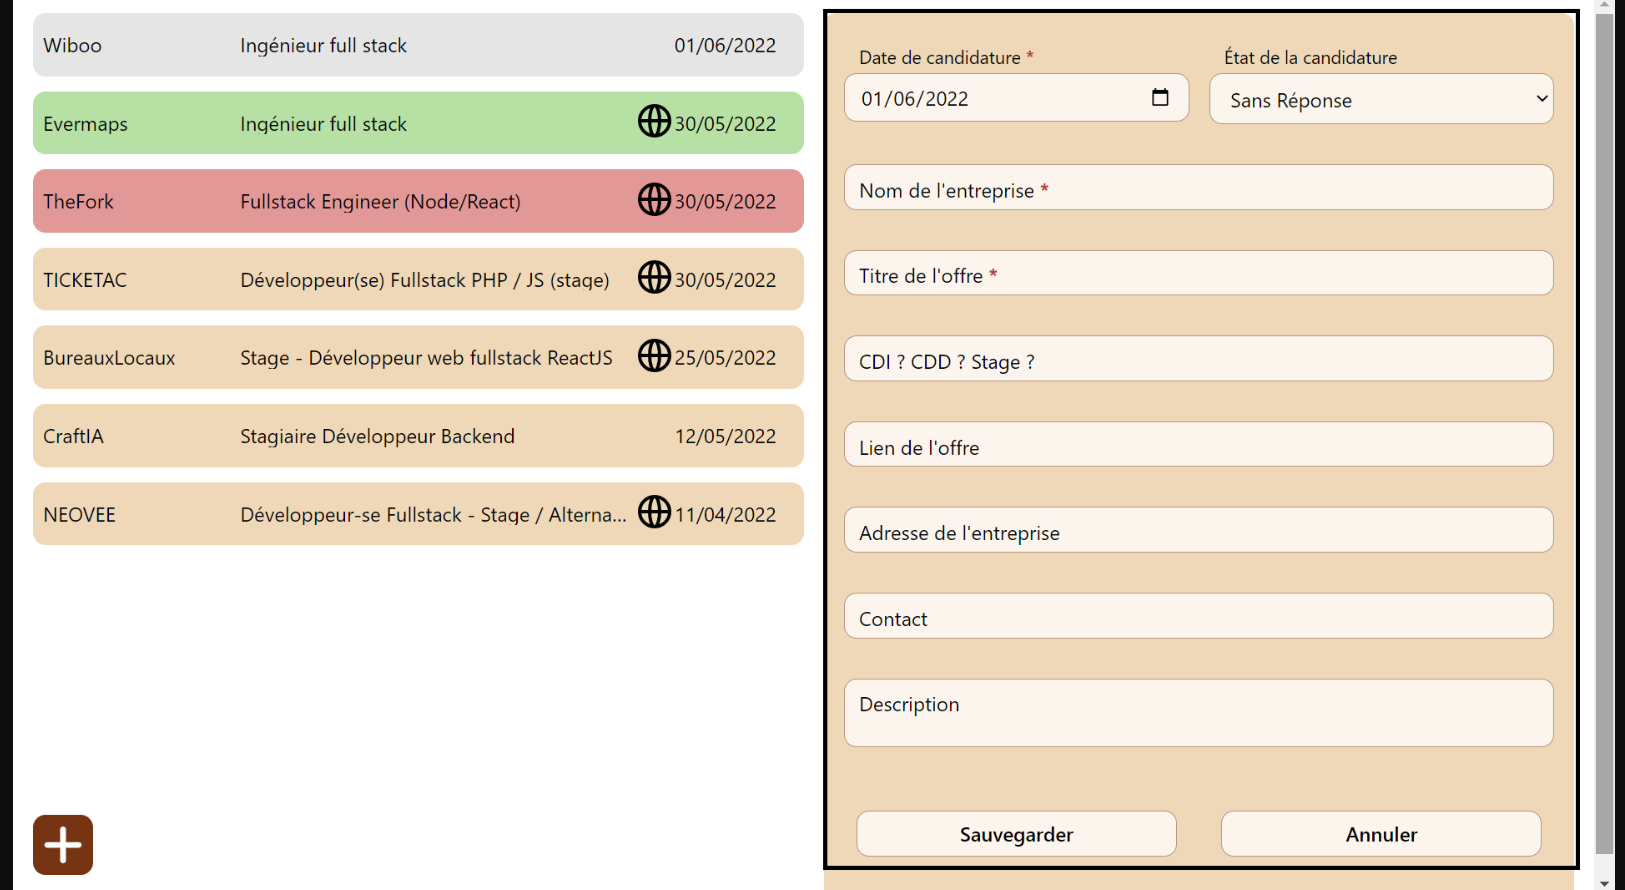Click inside the Description text area

1198,714
